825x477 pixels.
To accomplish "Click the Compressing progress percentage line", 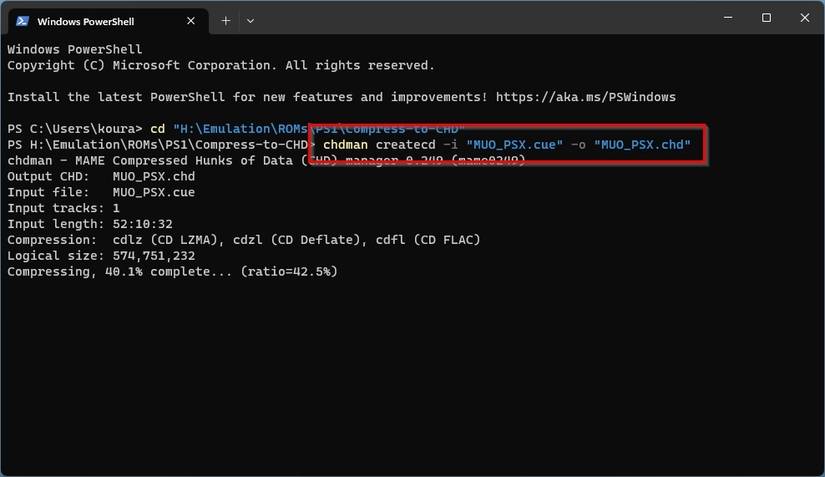I will (x=172, y=271).
